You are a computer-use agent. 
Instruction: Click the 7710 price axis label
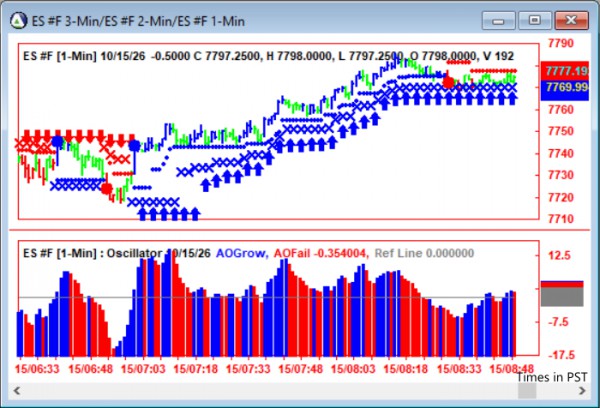[x=561, y=219]
